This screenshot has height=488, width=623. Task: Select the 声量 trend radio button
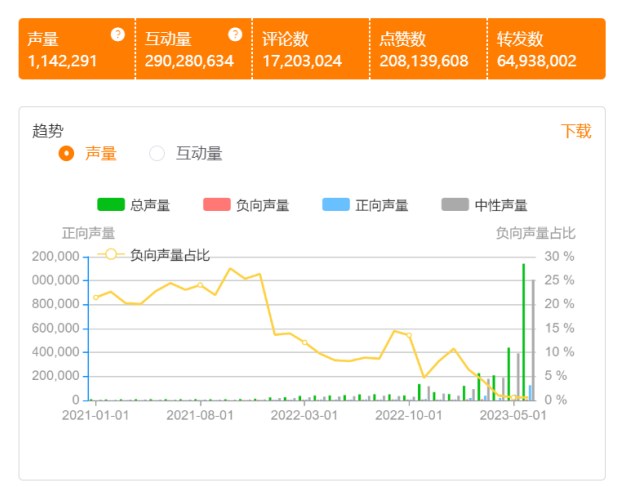(x=66, y=153)
